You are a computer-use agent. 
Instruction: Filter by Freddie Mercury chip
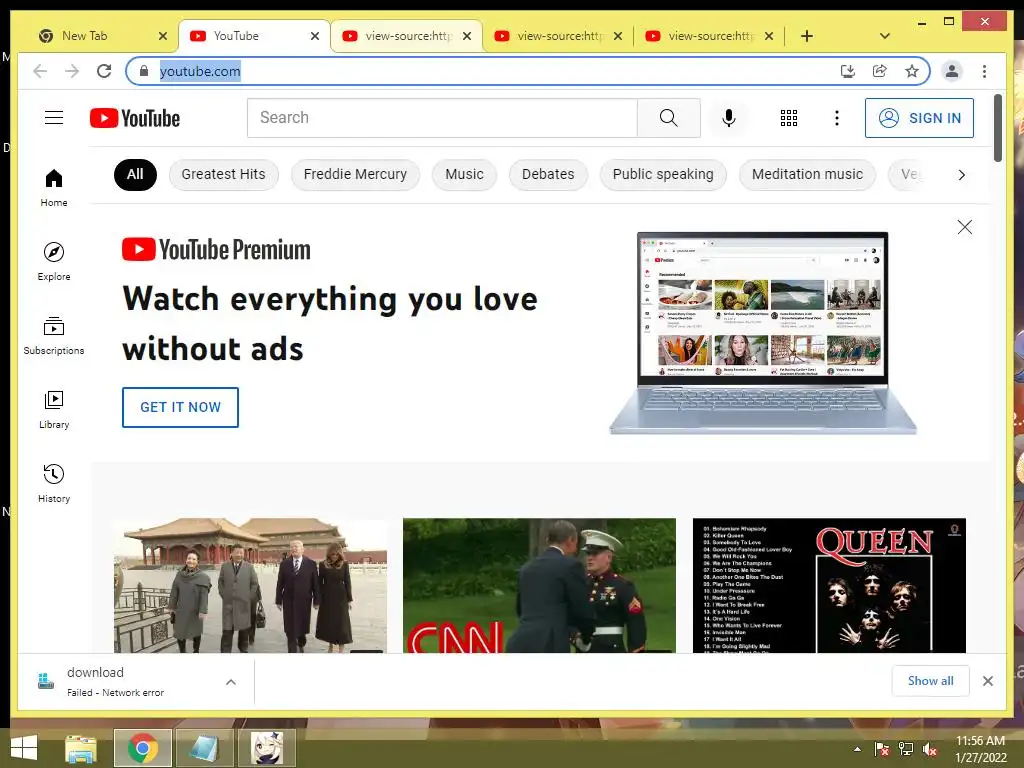point(355,174)
